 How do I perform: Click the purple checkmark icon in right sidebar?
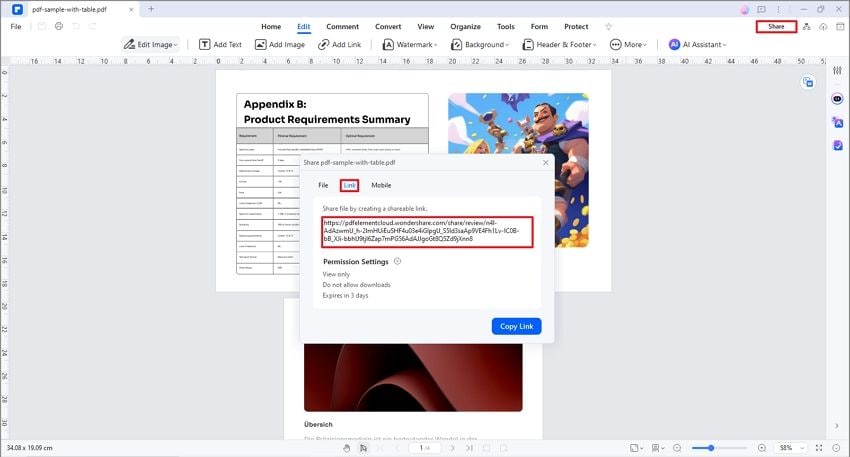coord(838,145)
